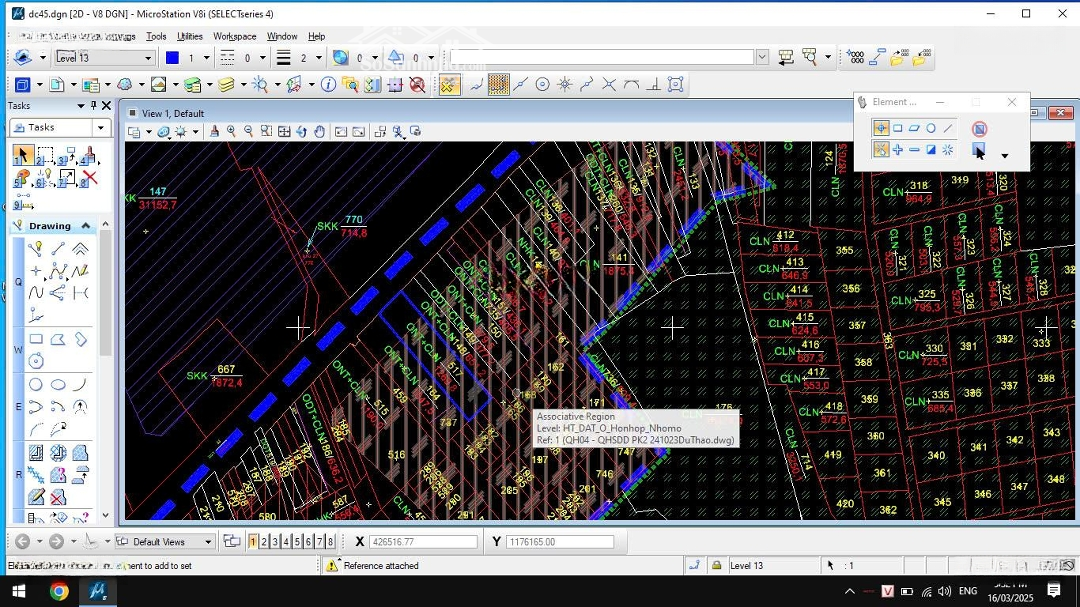
Task: Open the Utilities menu
Action: coord(190,36)
